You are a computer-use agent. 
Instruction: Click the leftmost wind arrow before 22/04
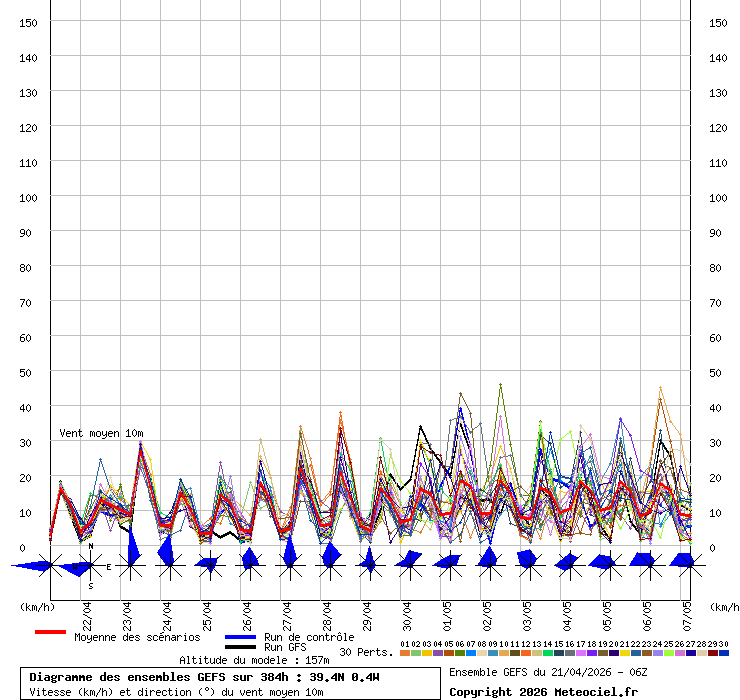point(32,566)
